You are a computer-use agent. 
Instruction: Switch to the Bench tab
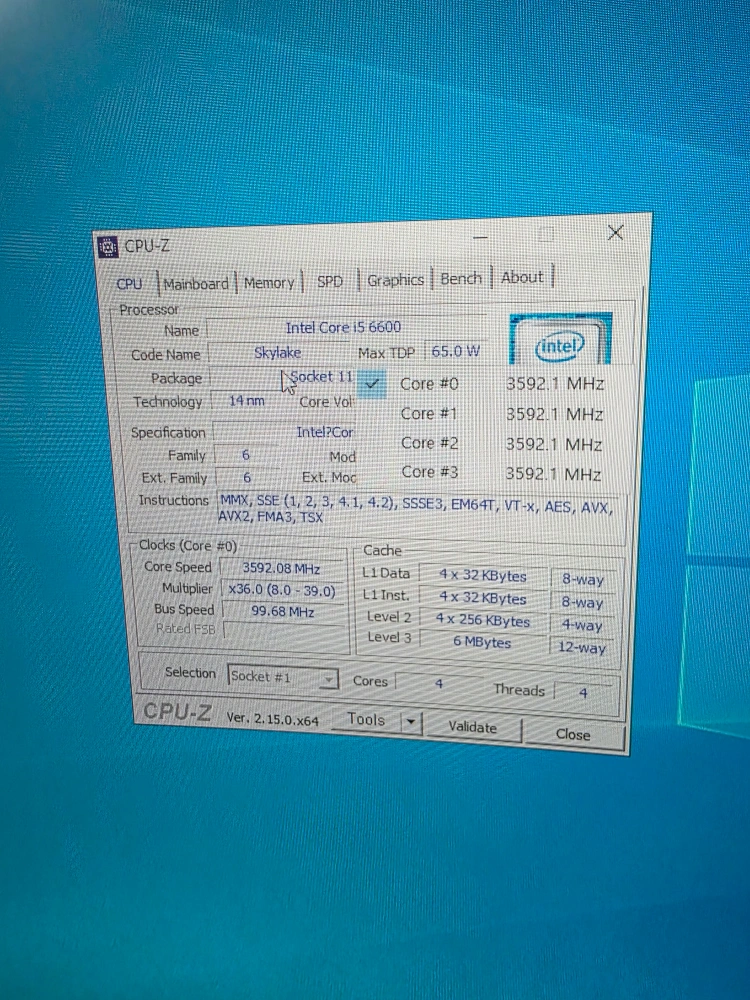click(x=461, y=279)
